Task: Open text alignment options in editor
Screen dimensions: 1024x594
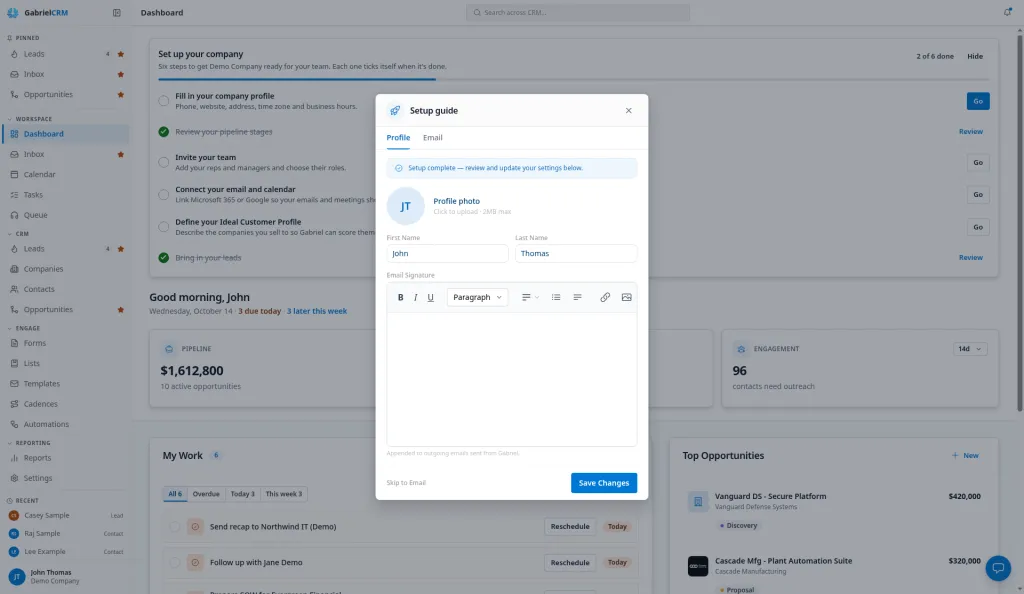Action: coord(530,297)
